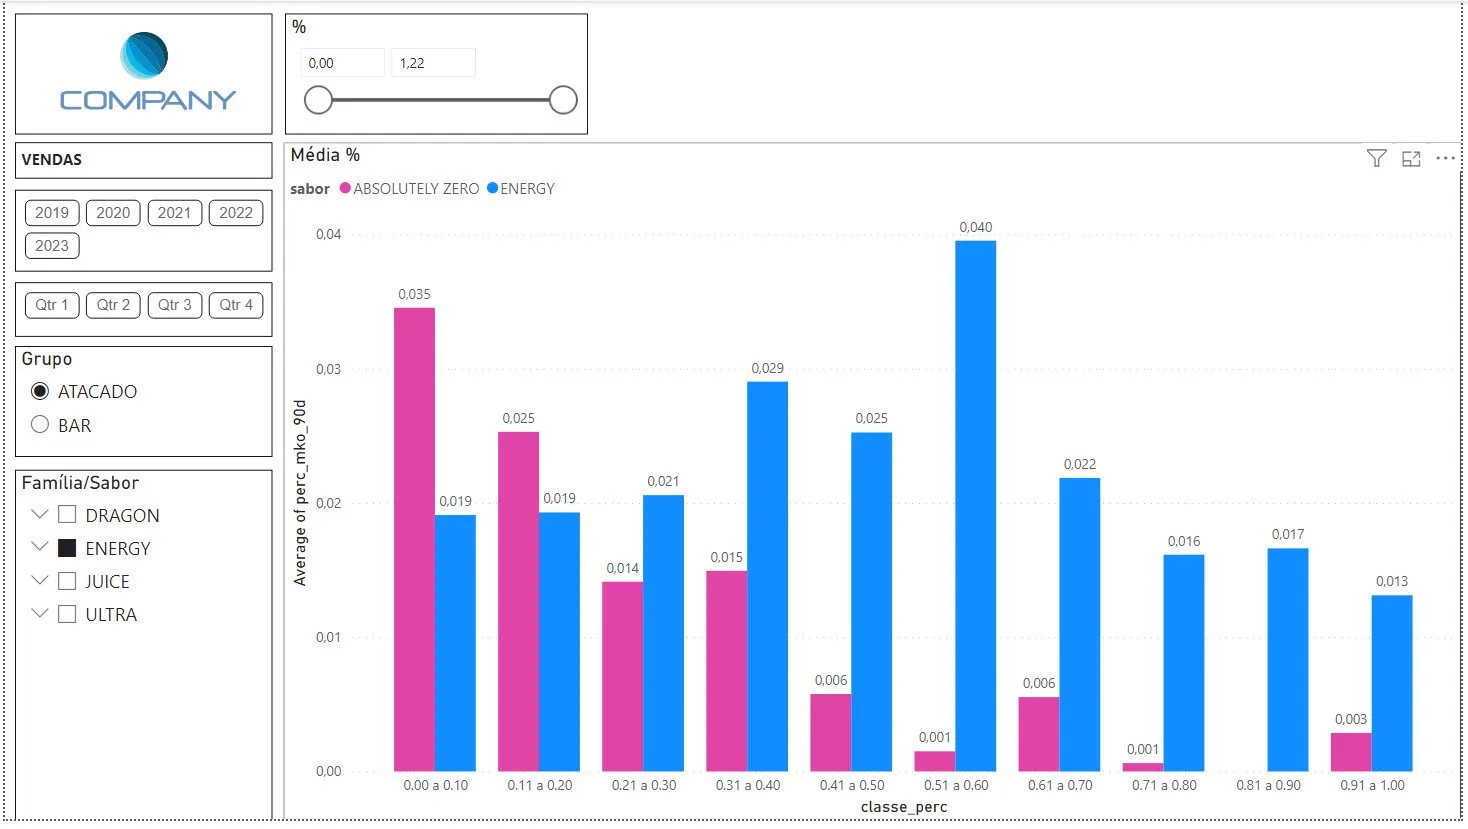Check the DRAGON checkbox
The height and width of the screenshot is (829, 1468).
coord(67,515)
